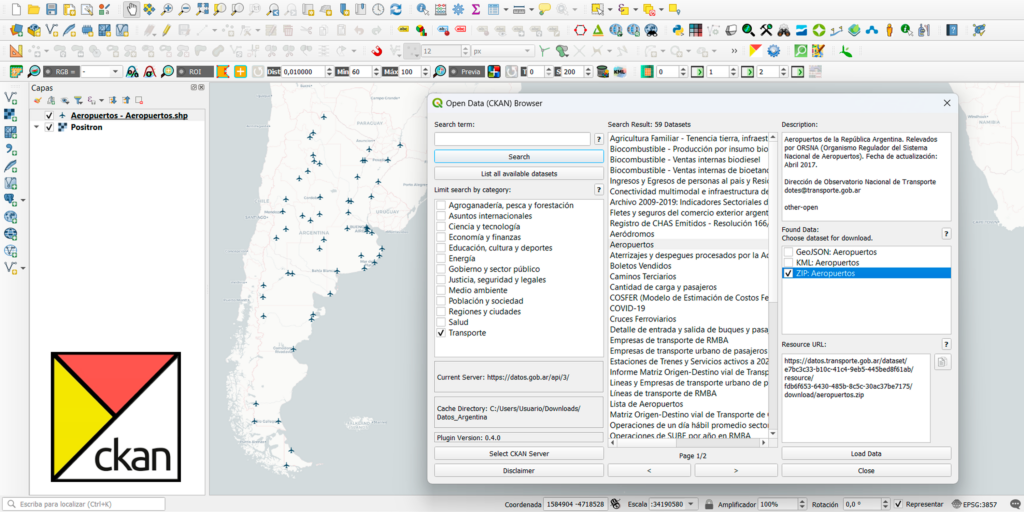The height and width of the screenshot is (512, 1024).
Task: Show statistical summary sigma icon
Action: coord(476,10)
